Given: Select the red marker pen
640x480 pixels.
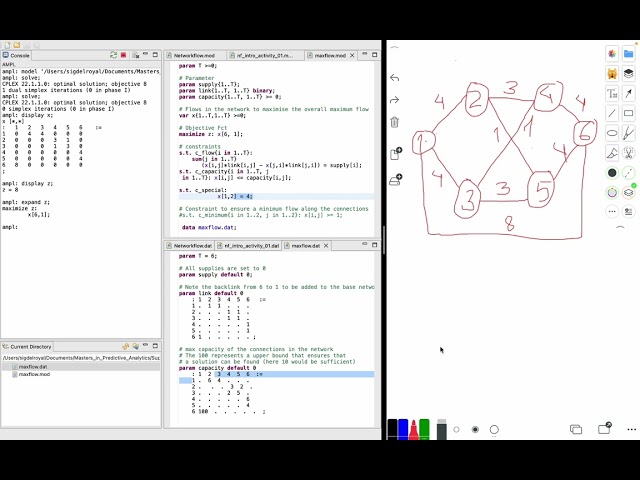Looking at the screenshot, I should pos(413,430).
